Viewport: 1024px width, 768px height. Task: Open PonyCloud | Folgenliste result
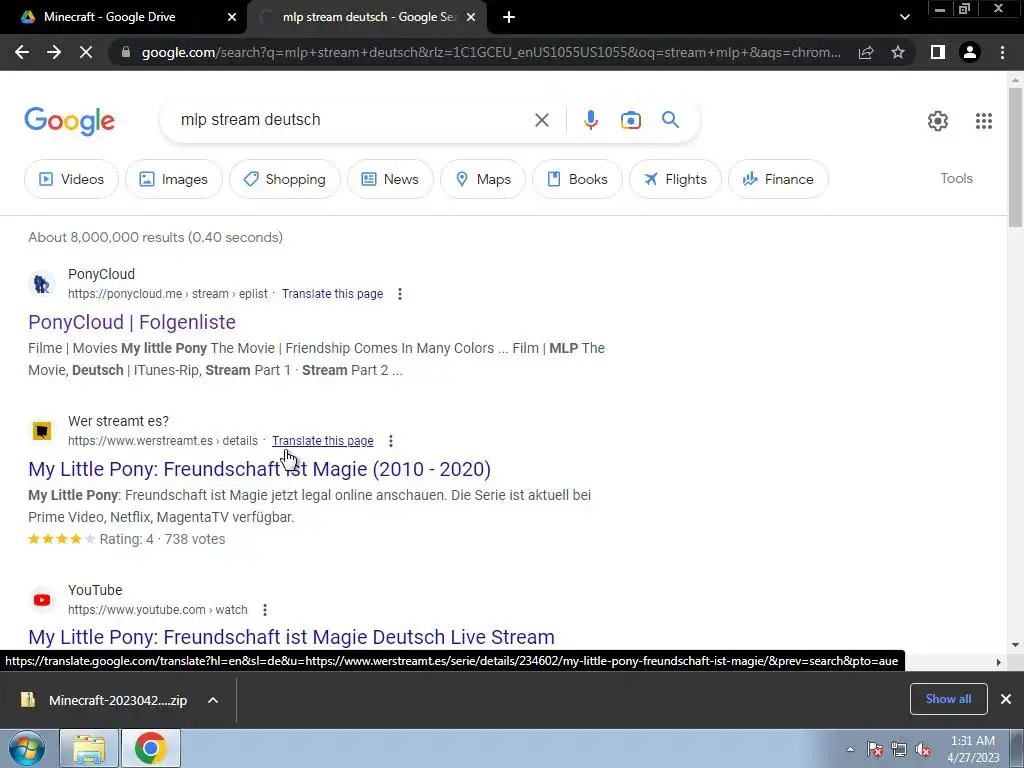(x=132, y=322)
